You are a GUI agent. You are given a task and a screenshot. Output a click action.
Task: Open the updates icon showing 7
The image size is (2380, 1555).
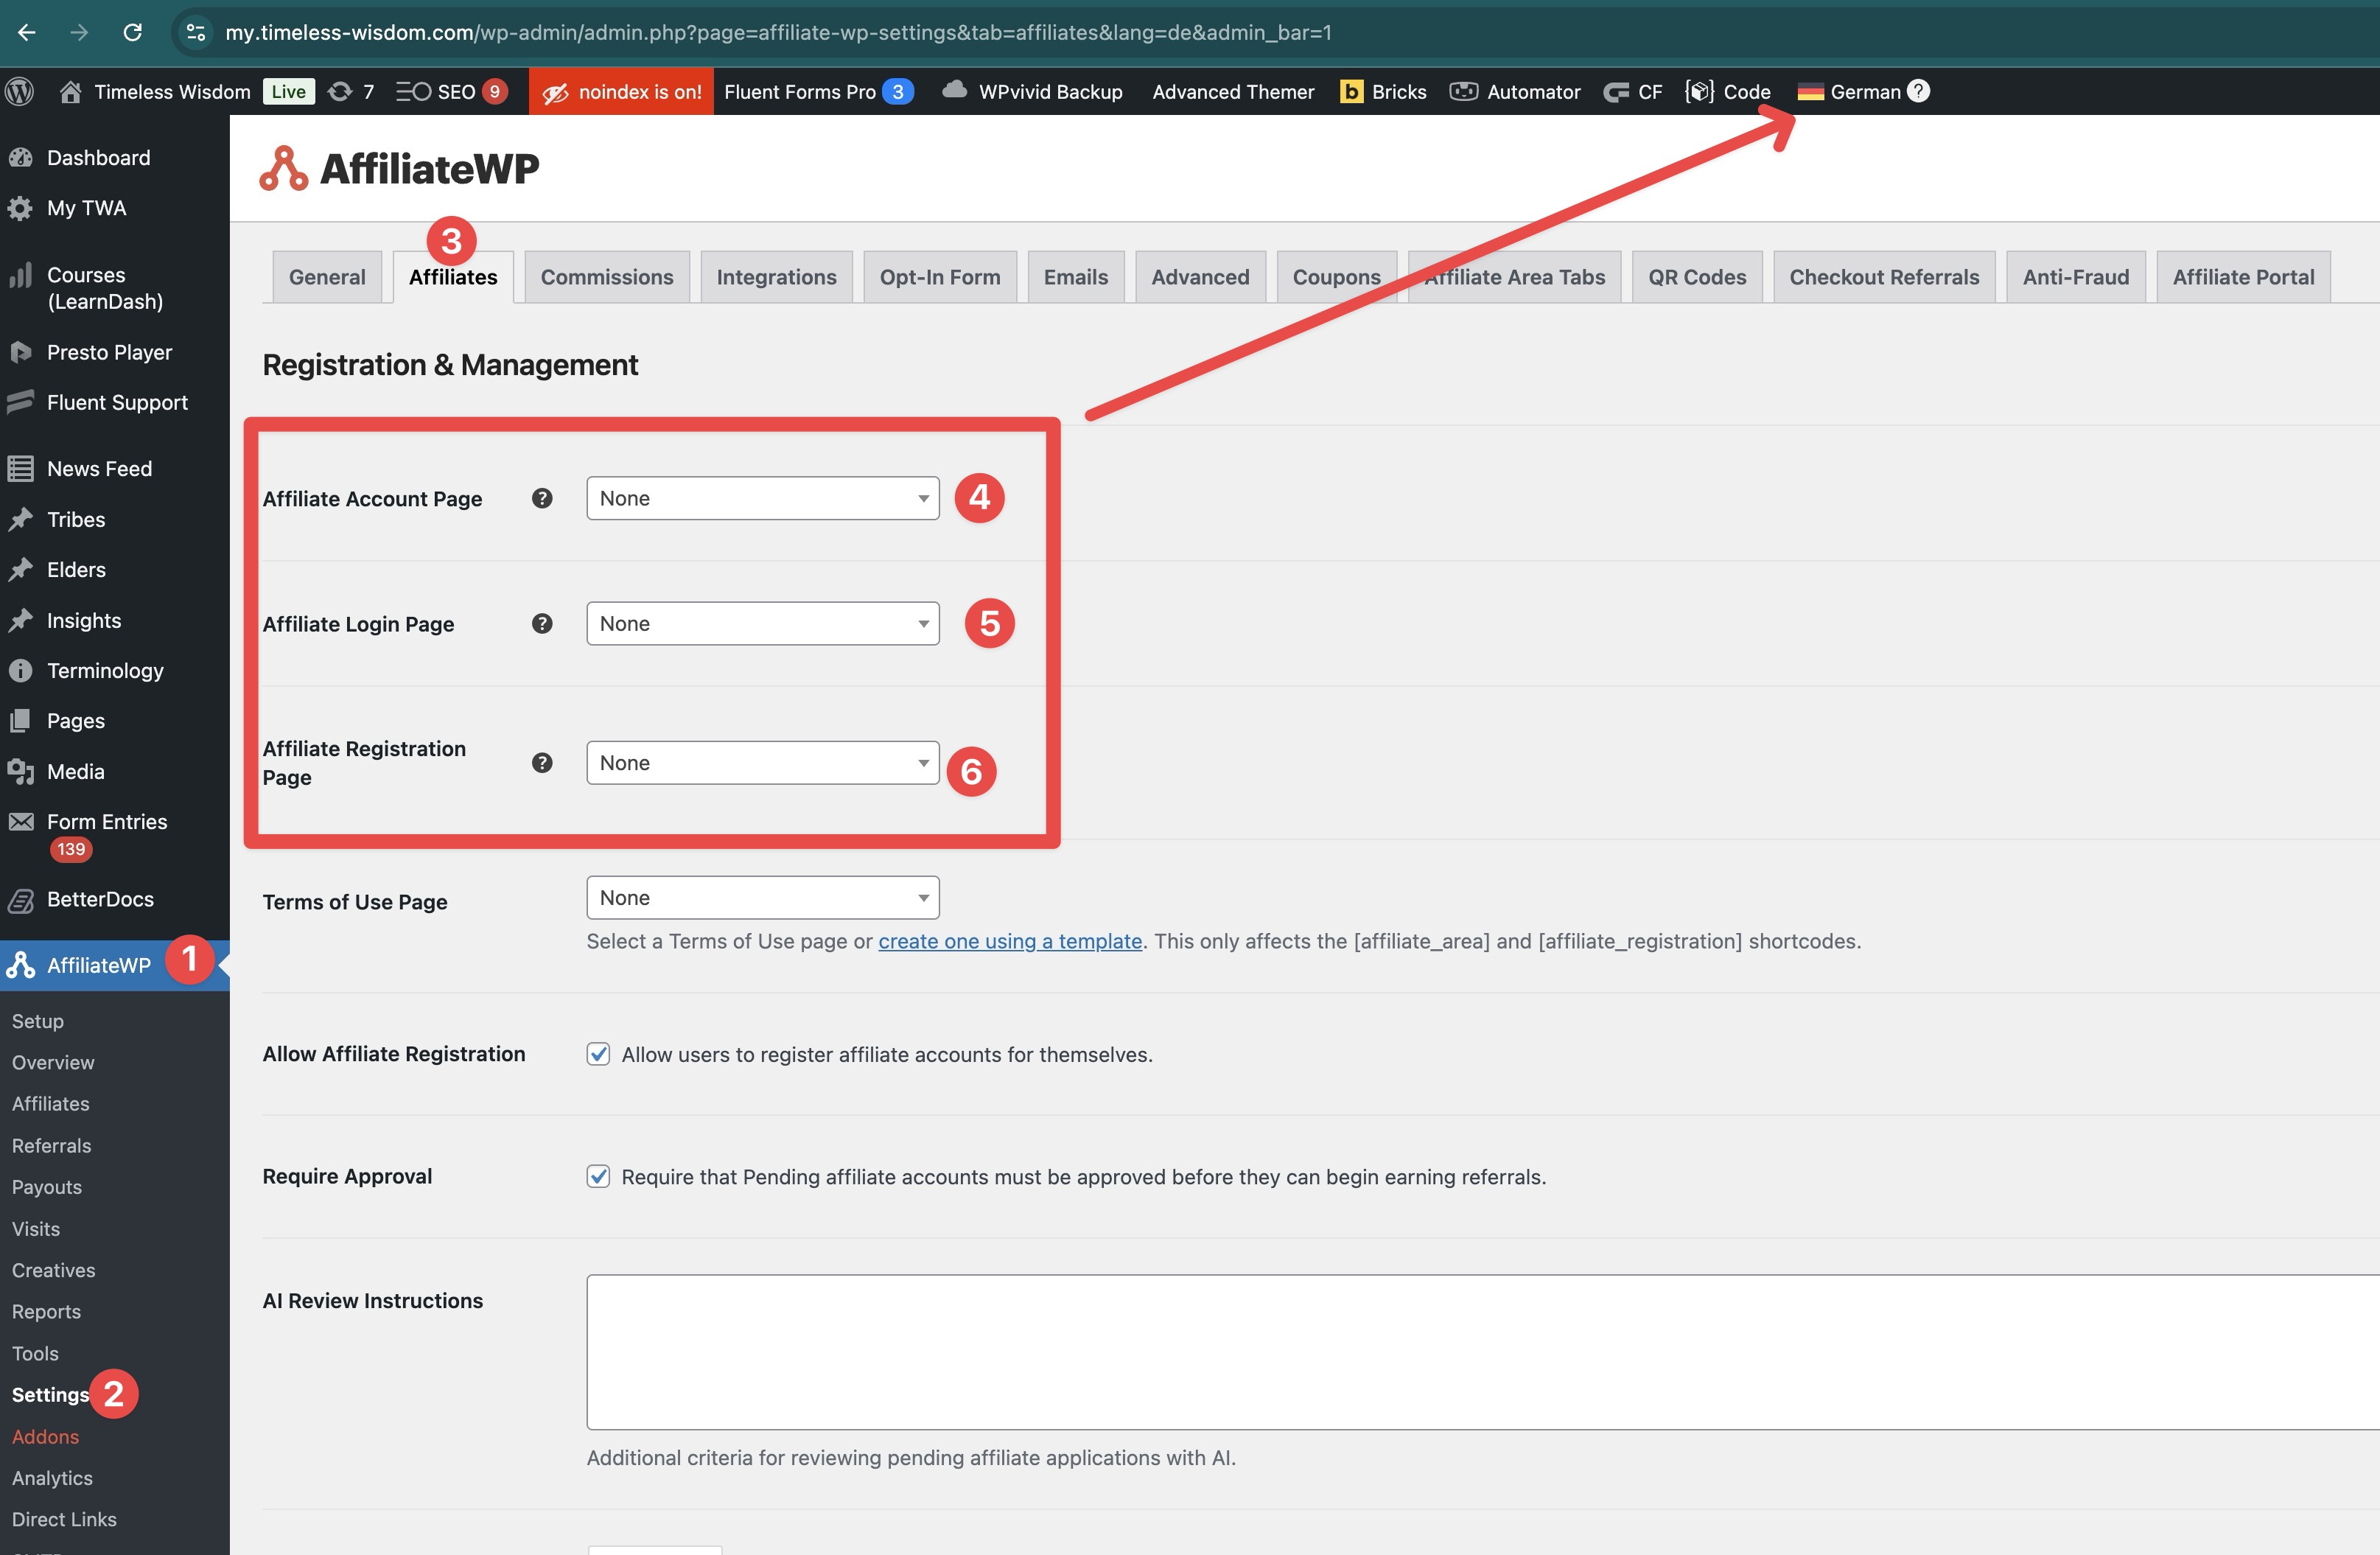click(351, 91)
